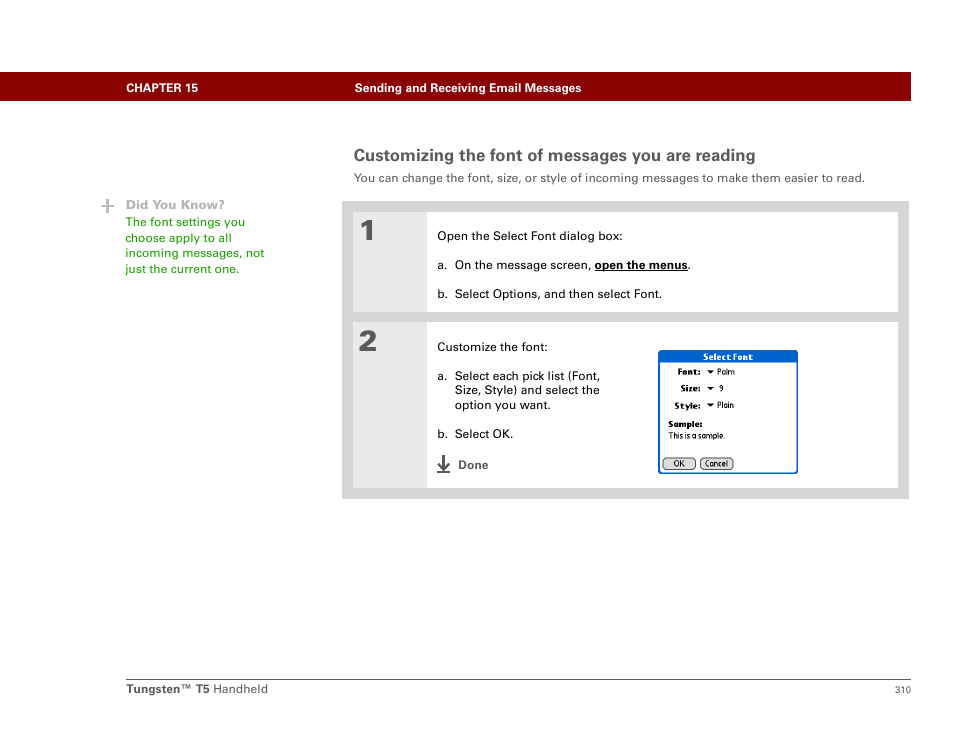
Task: Click the 'Style:' label in dialog
Action: click(x=687, y=406)
